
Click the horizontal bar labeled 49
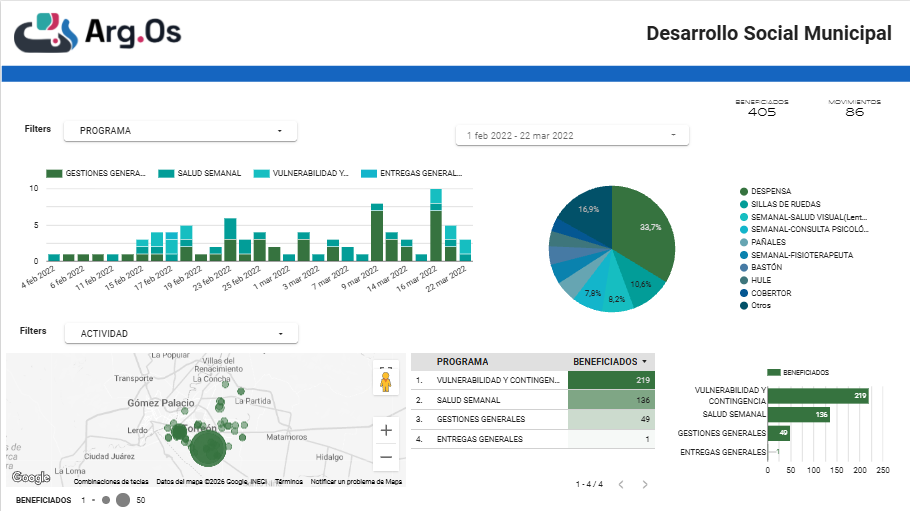779,433
